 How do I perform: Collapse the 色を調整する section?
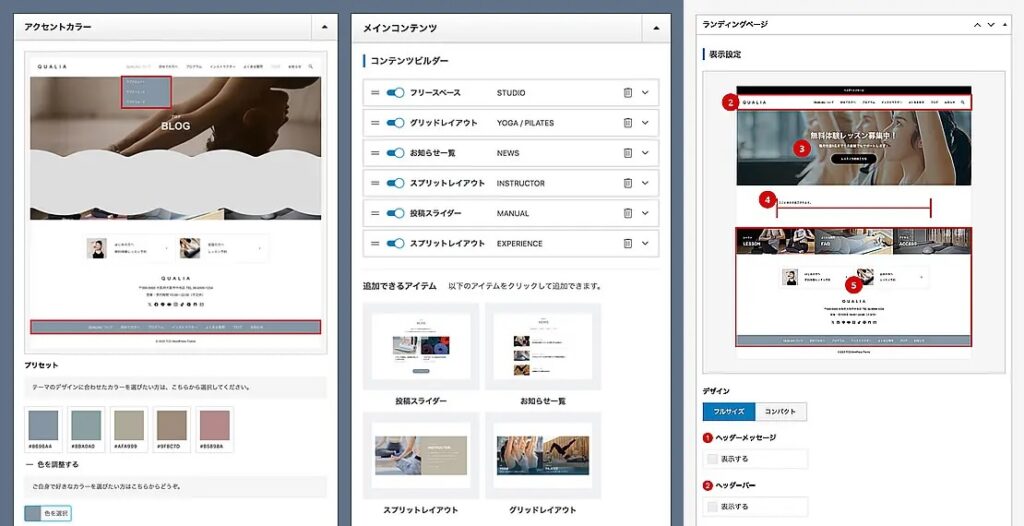point(52,465)
